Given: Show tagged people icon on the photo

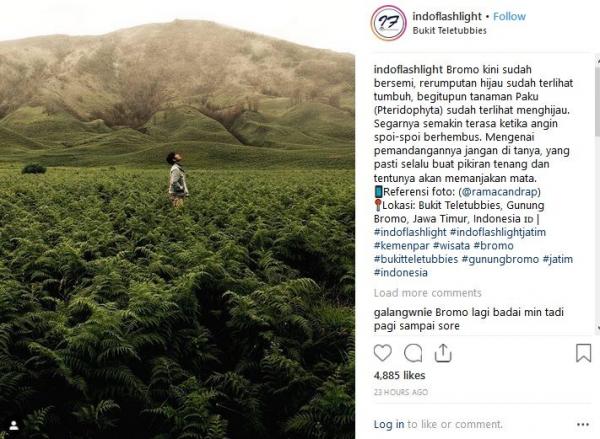Looking at the screenshot, I should (x=14, y=425).
